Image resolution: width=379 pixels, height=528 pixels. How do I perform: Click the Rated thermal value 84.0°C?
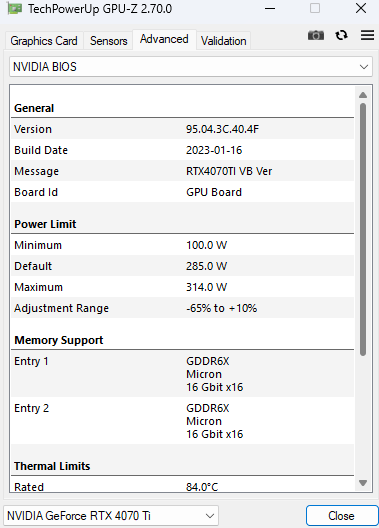(x=202, y=487)
